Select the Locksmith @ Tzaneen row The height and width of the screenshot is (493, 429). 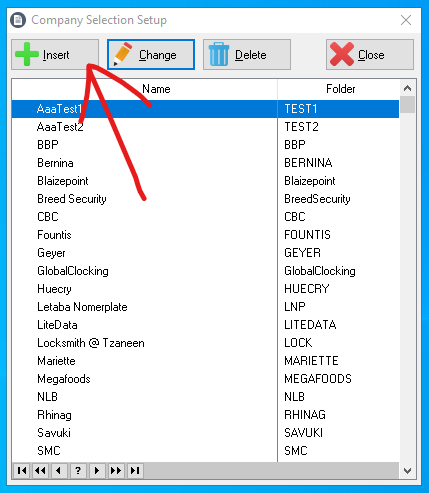click(x=205, y=343)
